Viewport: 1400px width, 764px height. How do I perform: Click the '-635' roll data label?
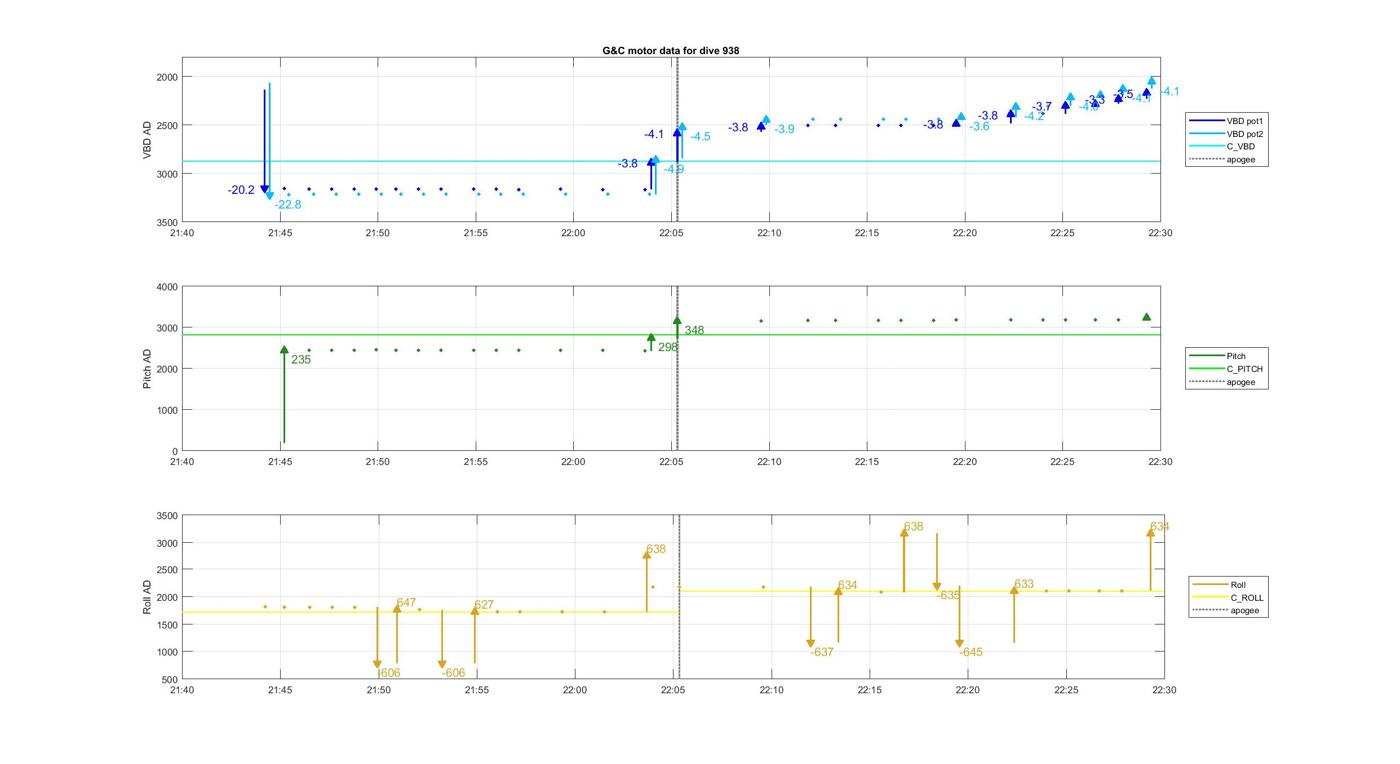click(x=948, y=596)
